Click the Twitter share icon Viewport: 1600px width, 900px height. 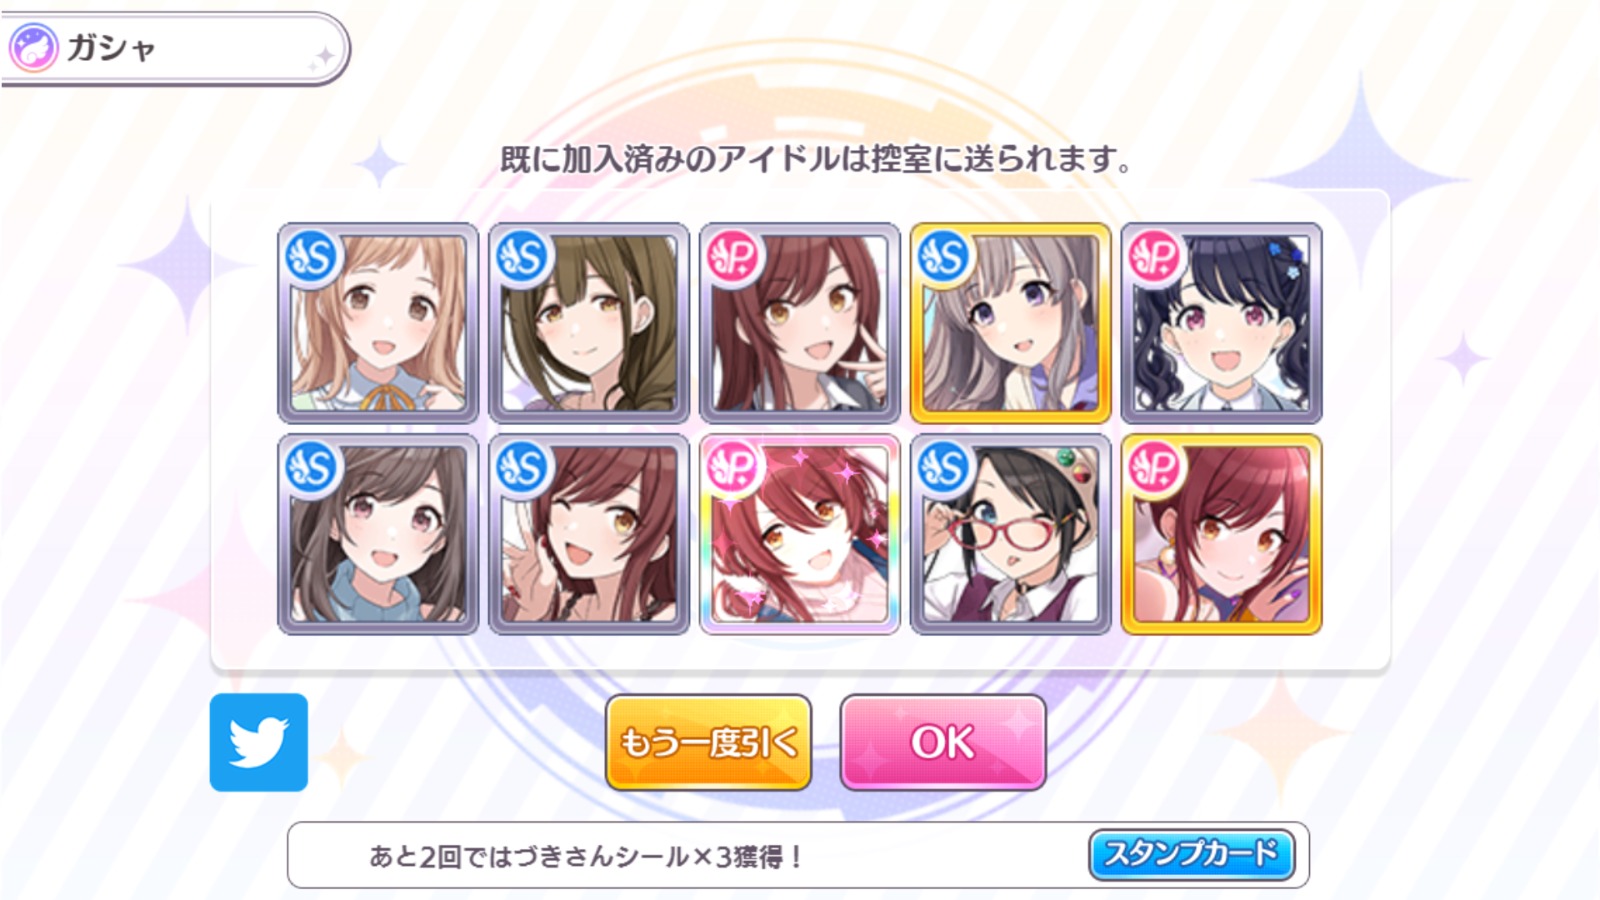click(259, 742)
